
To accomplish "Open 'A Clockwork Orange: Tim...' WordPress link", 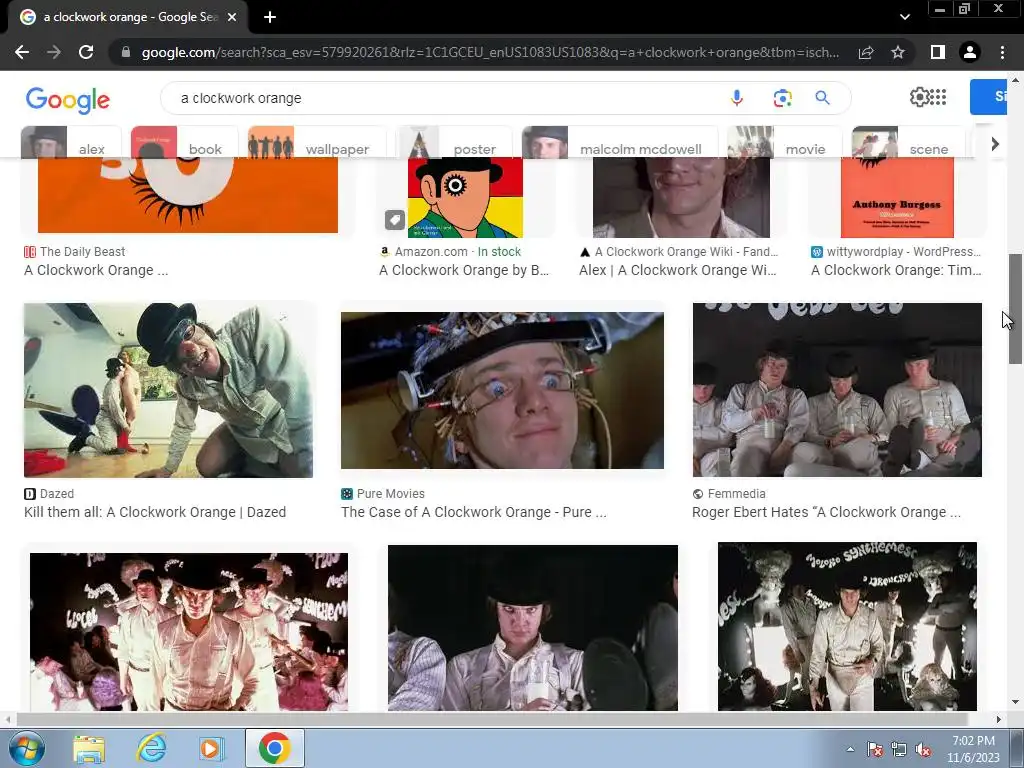I will click(896, 270).
